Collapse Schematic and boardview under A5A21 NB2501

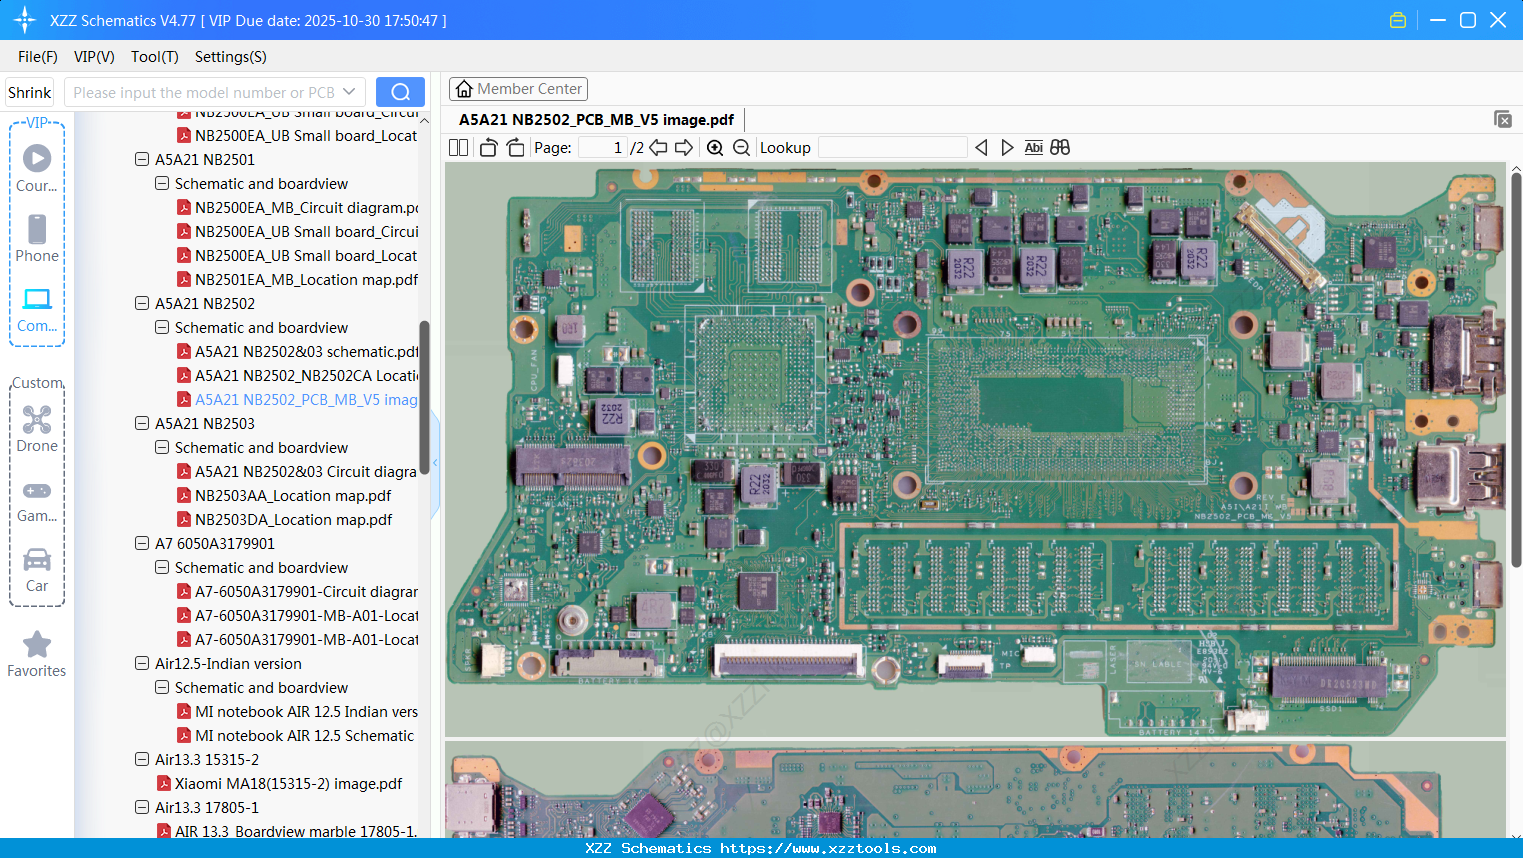pos(162,184)
